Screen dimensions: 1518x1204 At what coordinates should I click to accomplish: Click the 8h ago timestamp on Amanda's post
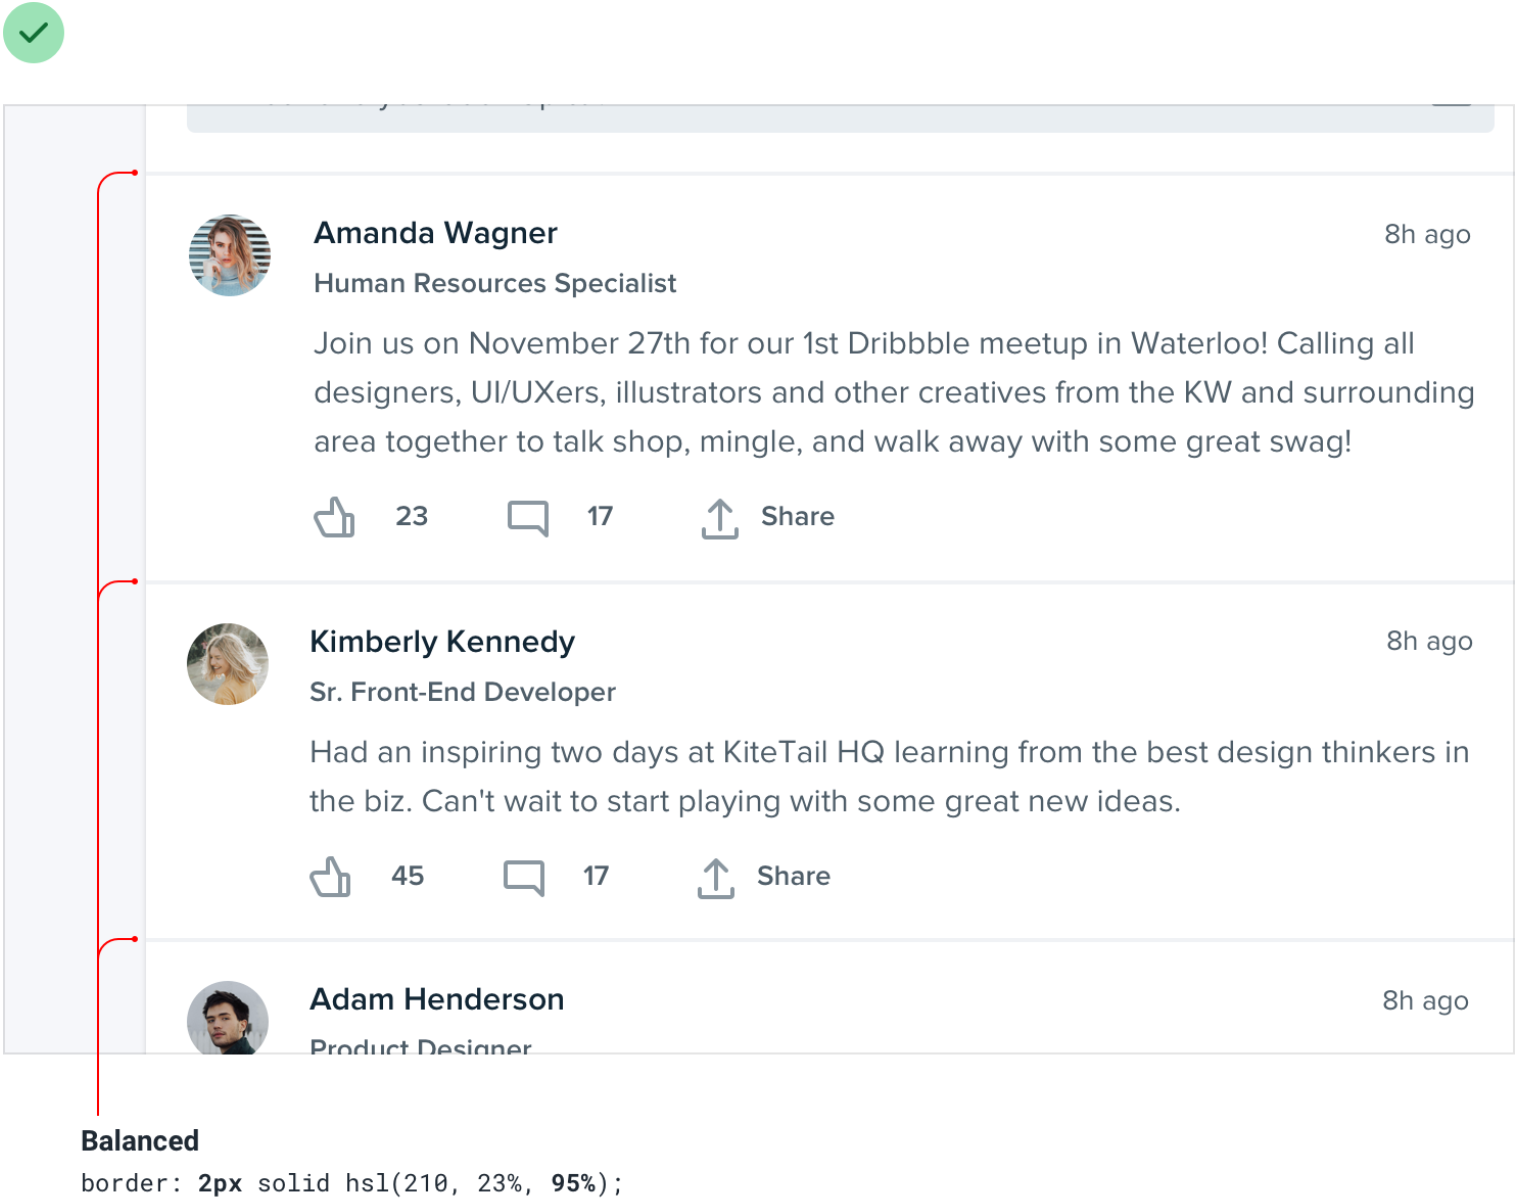click(1426, 234)
